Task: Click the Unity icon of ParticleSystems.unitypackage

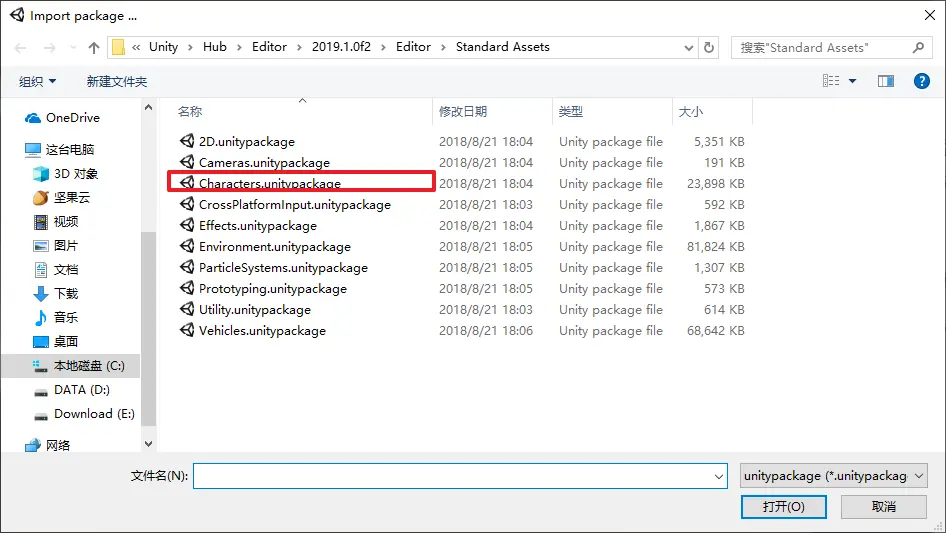Action: point(187,267)
